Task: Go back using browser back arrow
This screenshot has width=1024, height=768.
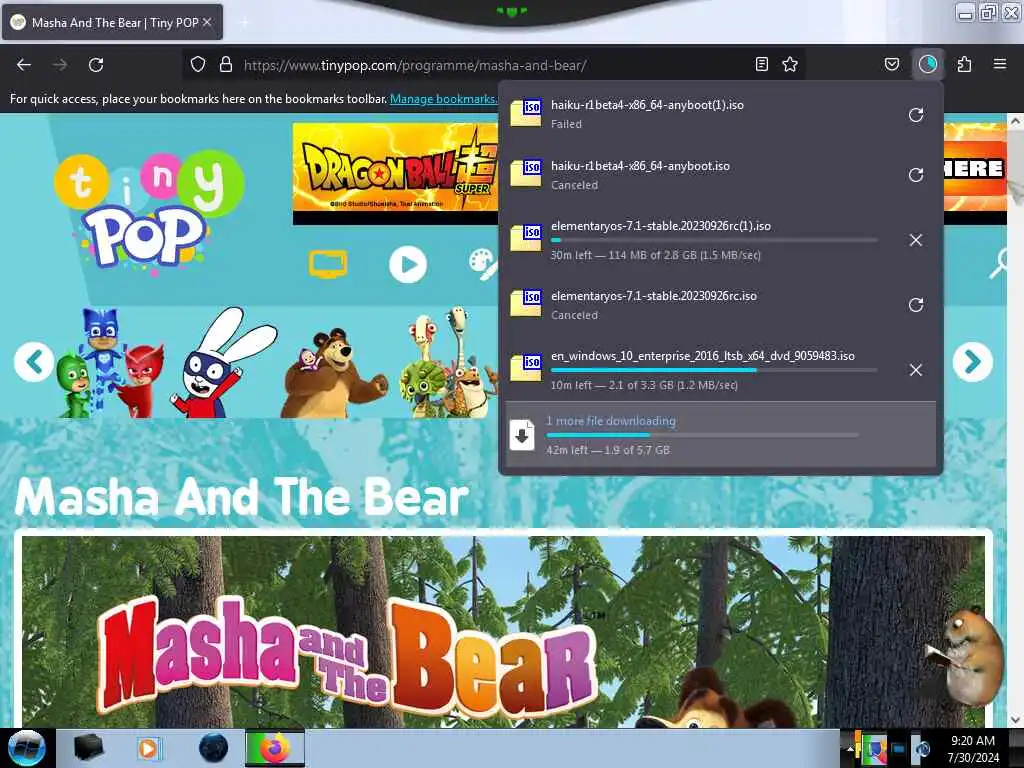Action: pos(24,65)
